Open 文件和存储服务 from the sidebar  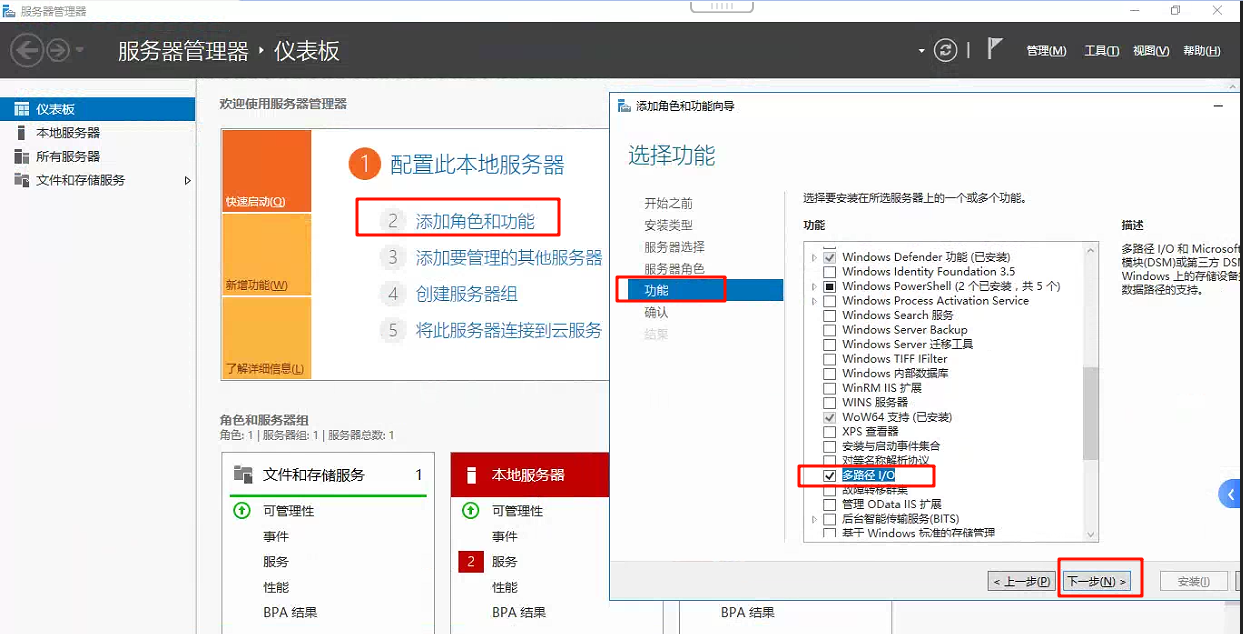click(77, 180)
